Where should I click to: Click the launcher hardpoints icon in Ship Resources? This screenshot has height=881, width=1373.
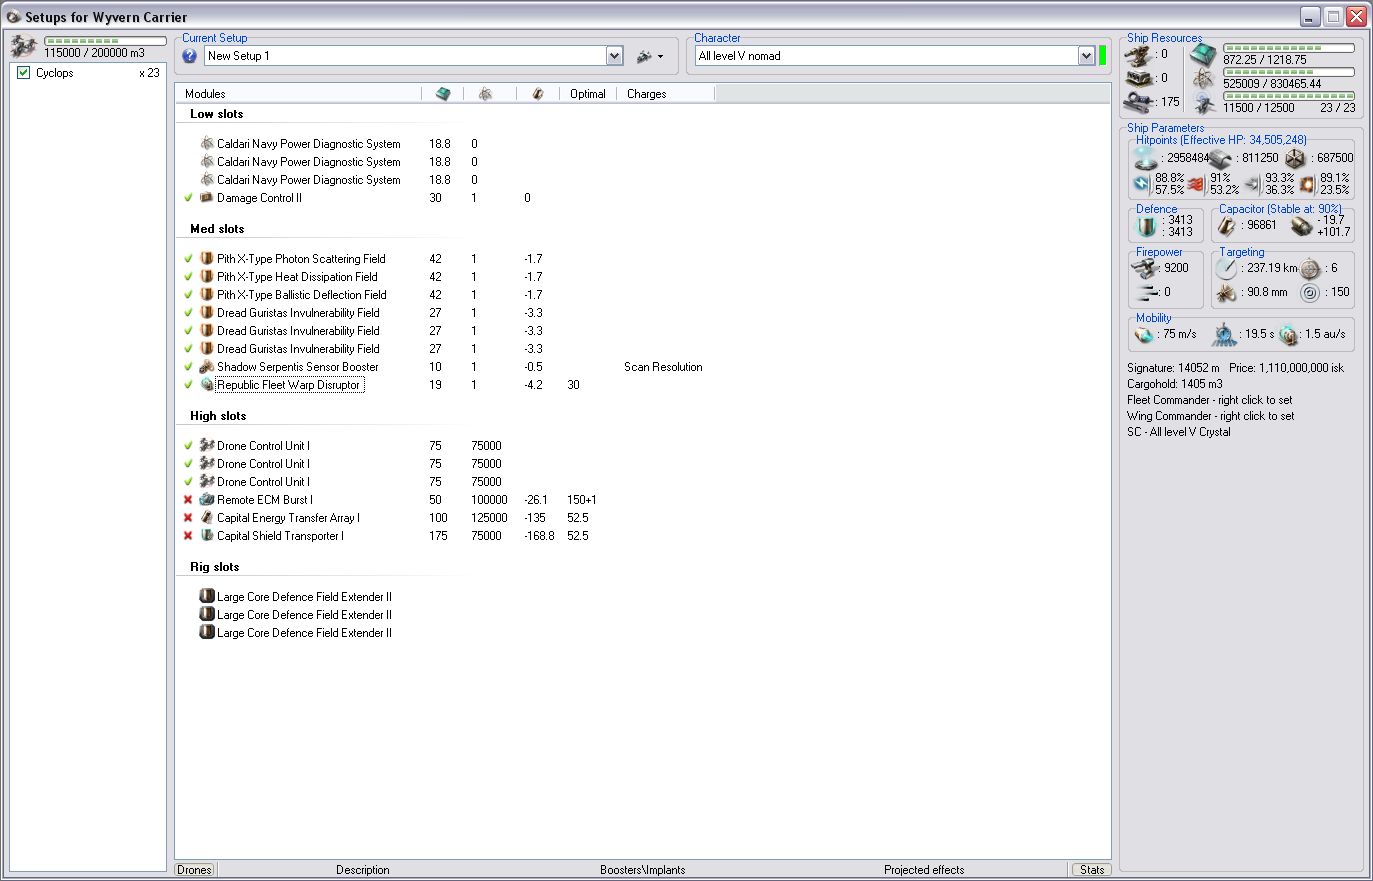pos(1138,78)
